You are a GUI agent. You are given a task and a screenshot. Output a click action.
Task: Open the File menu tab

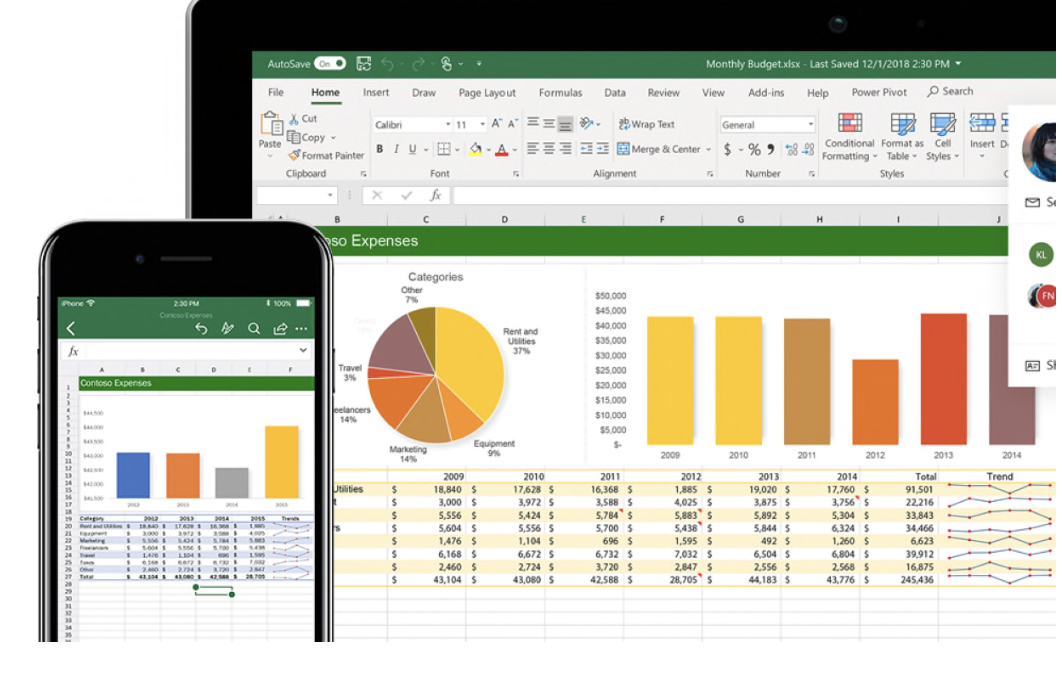(x=276, y=92)
